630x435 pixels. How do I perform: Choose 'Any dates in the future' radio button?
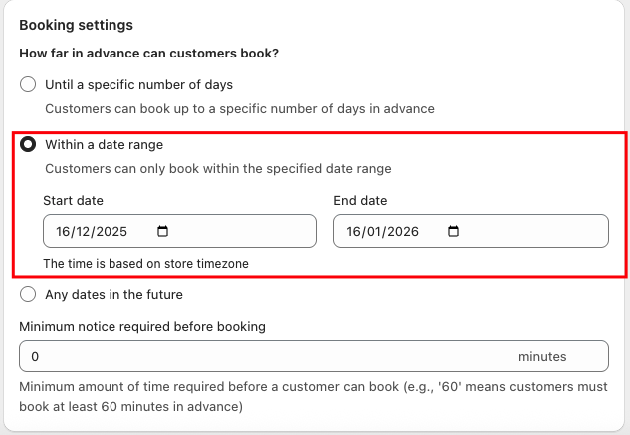point(28,294)
